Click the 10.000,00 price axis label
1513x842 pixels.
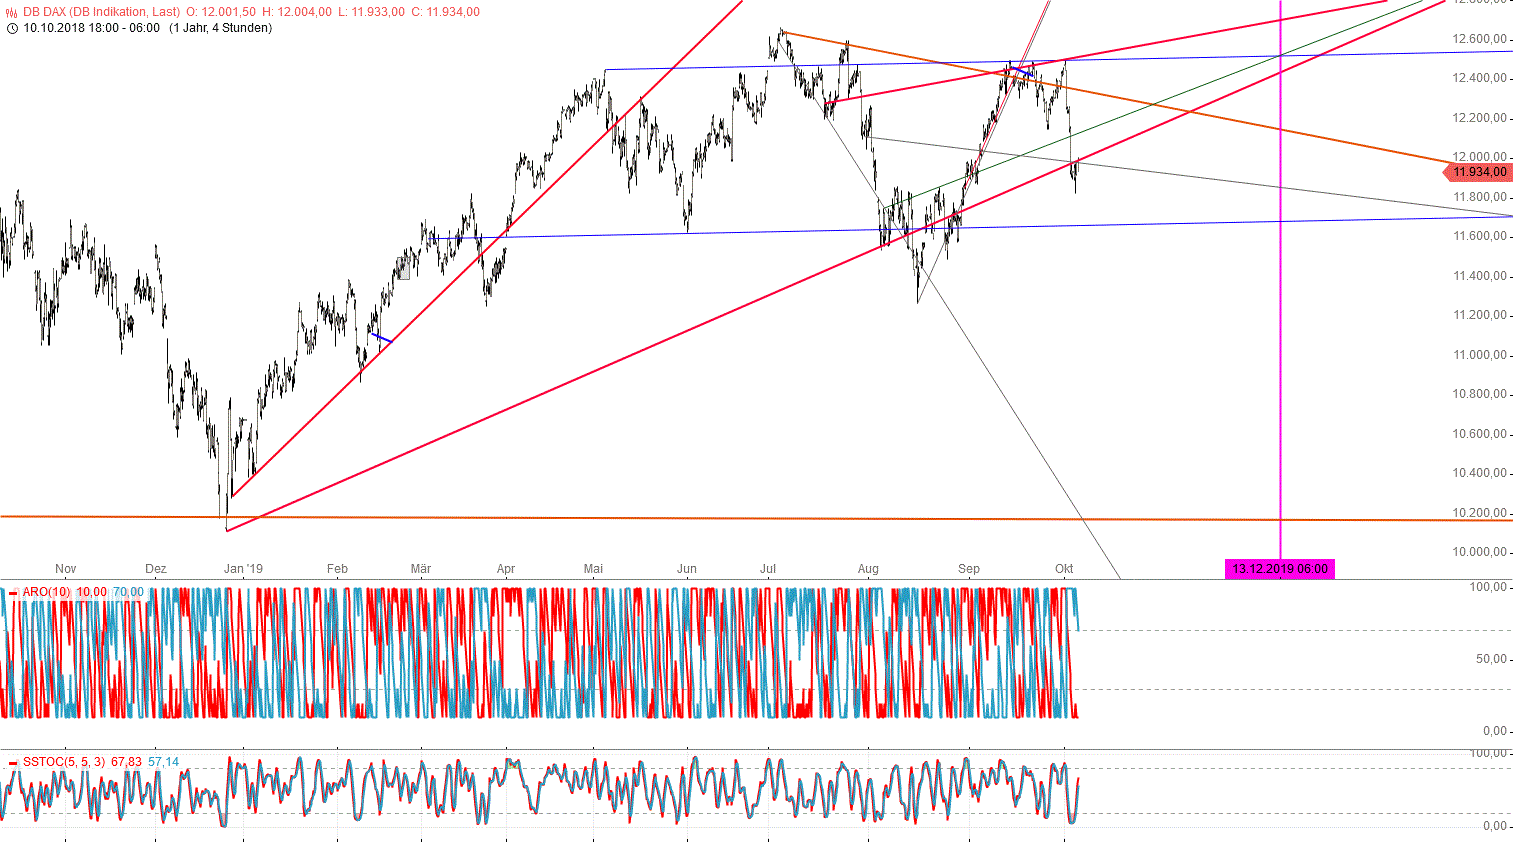(x=1479, y=552)
